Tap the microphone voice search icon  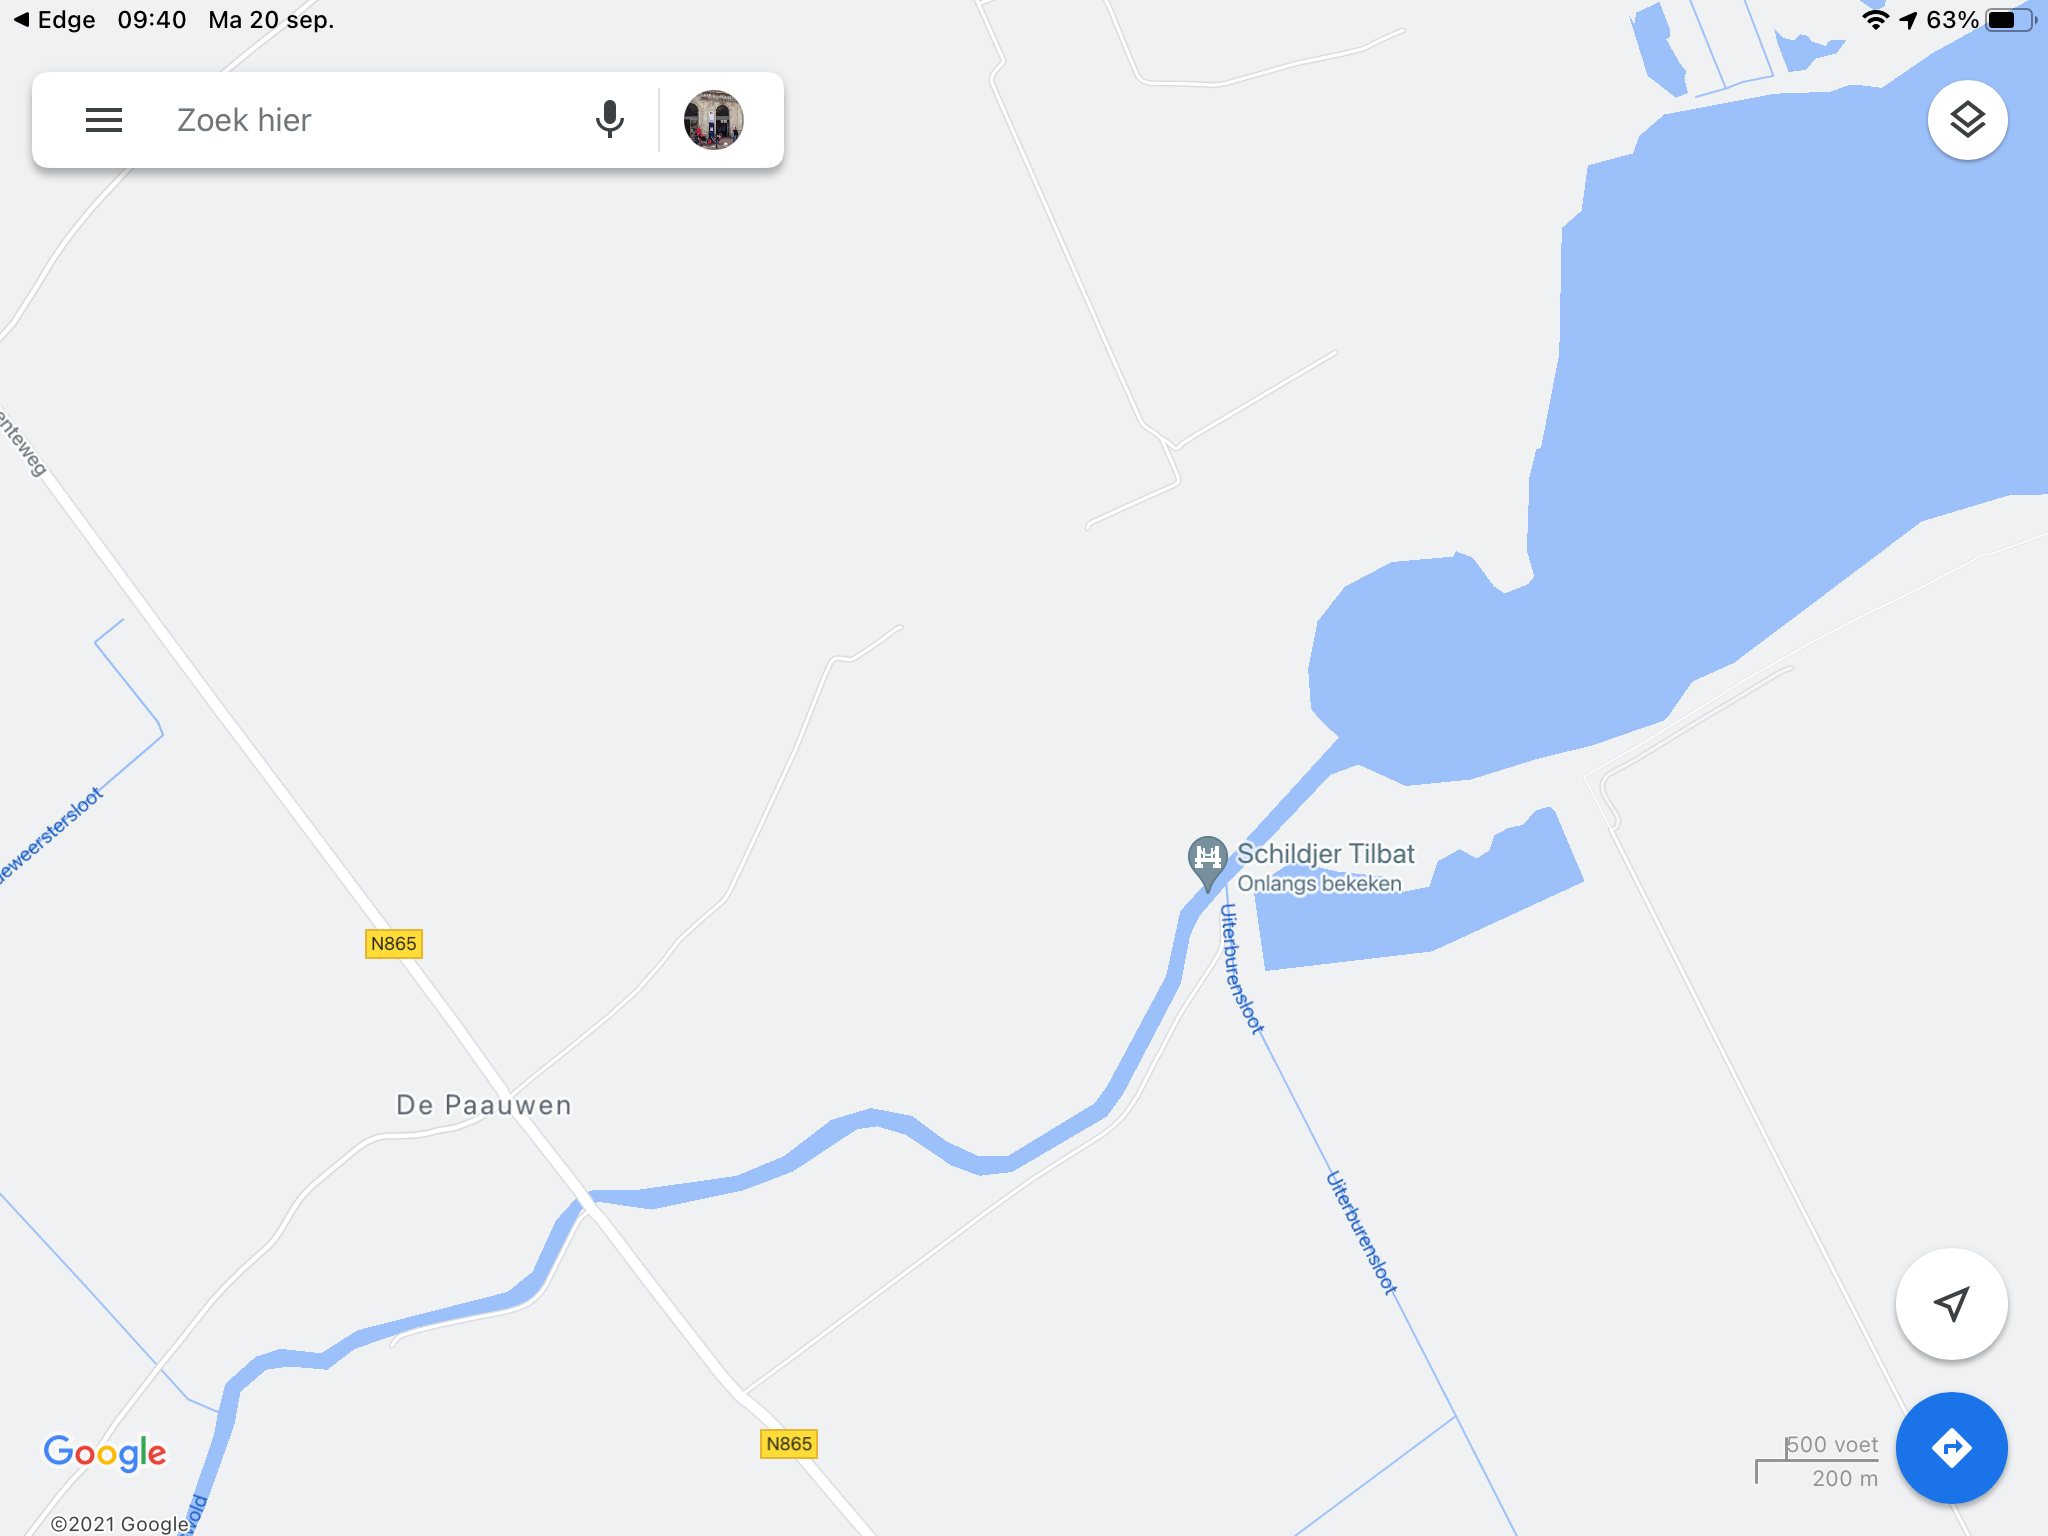[609, 120]
